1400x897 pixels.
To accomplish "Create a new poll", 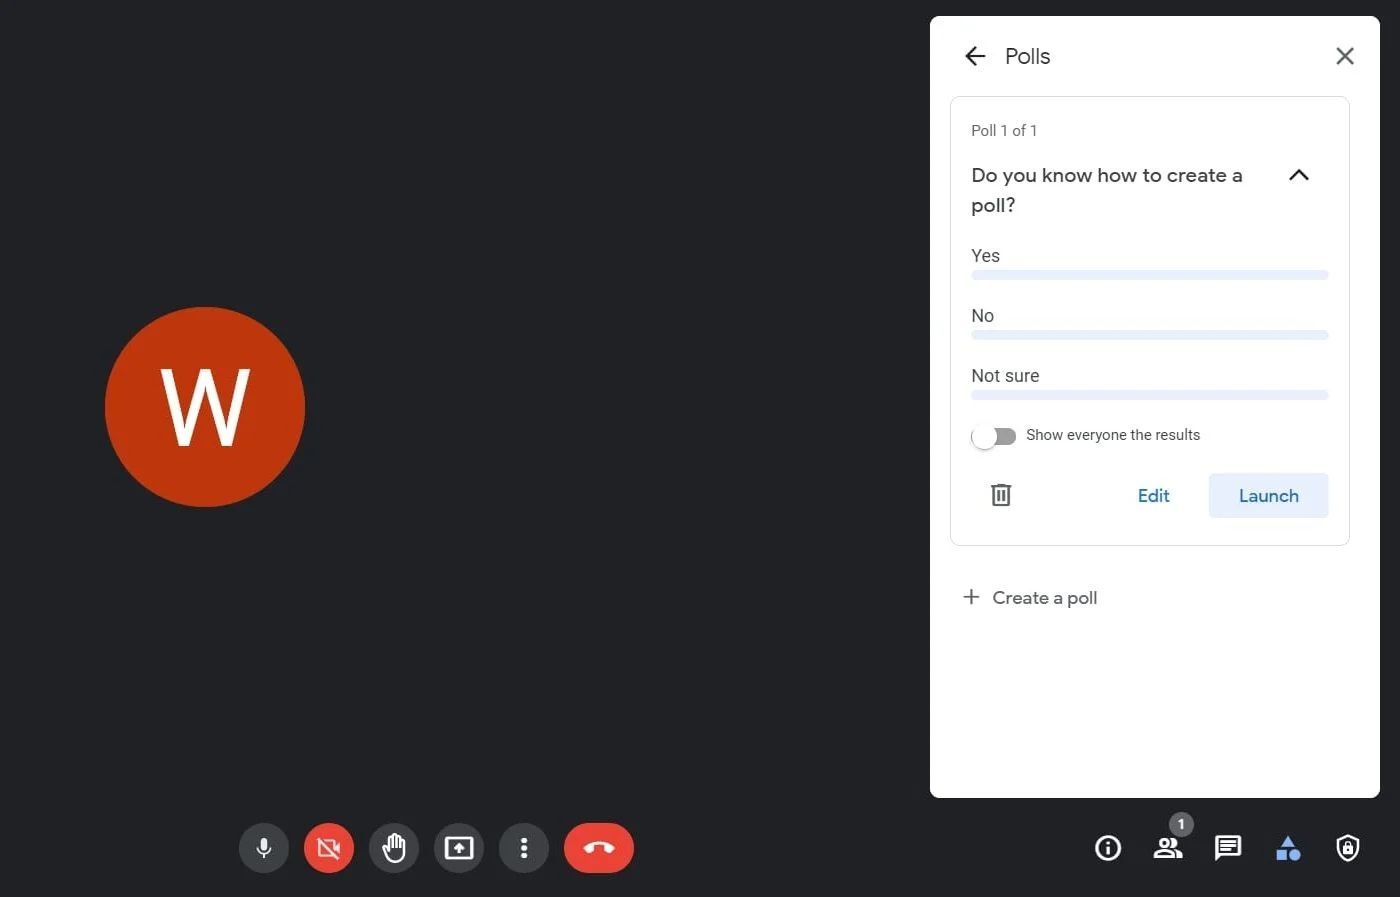I will point(1030,597).
